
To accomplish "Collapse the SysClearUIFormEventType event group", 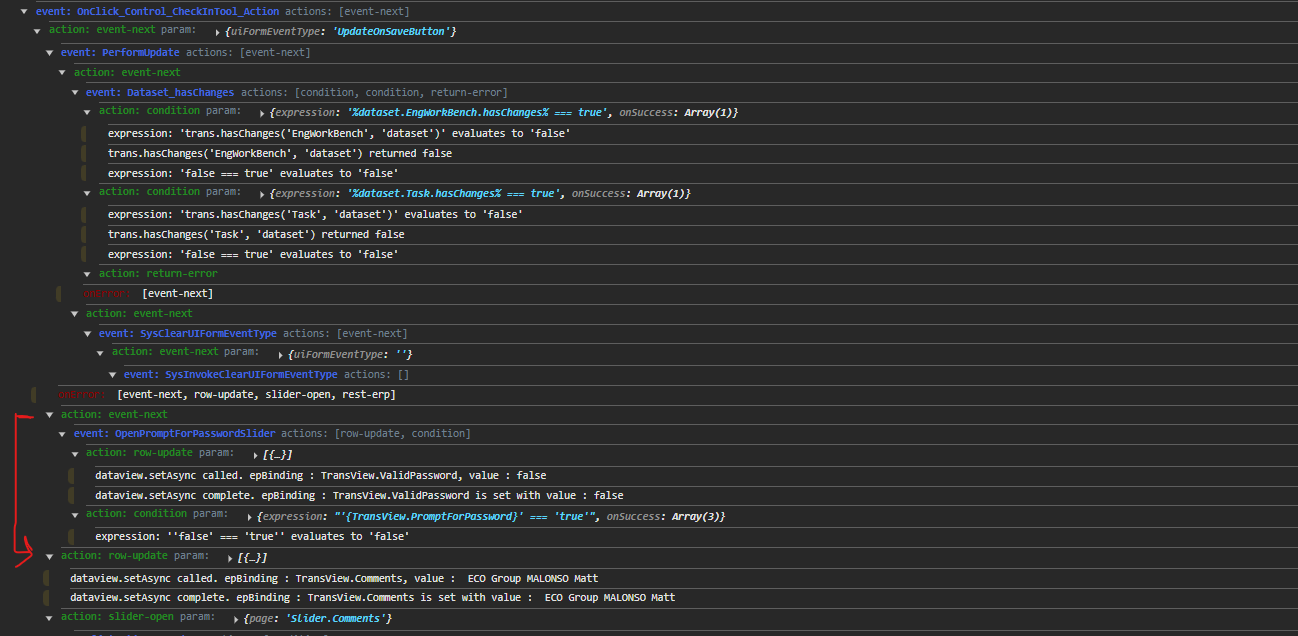I will tap(87, 334).
